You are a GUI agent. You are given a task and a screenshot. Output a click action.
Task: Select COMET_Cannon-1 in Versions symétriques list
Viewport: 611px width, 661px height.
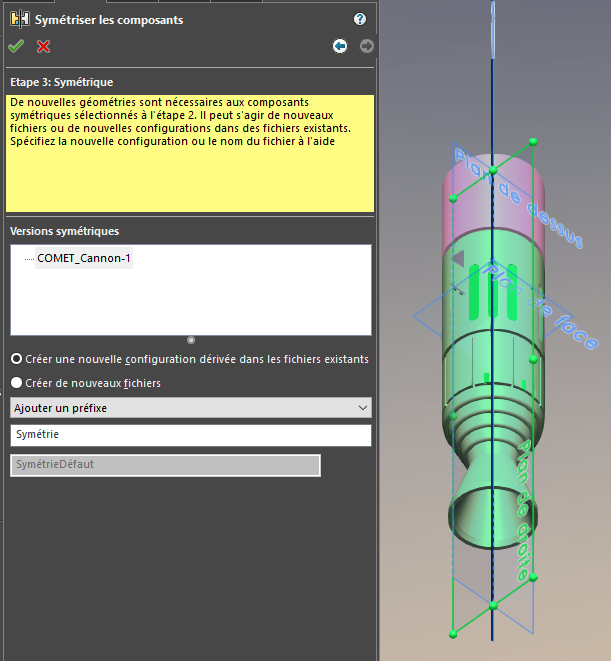pyautogui.click(x=83, y=258)
